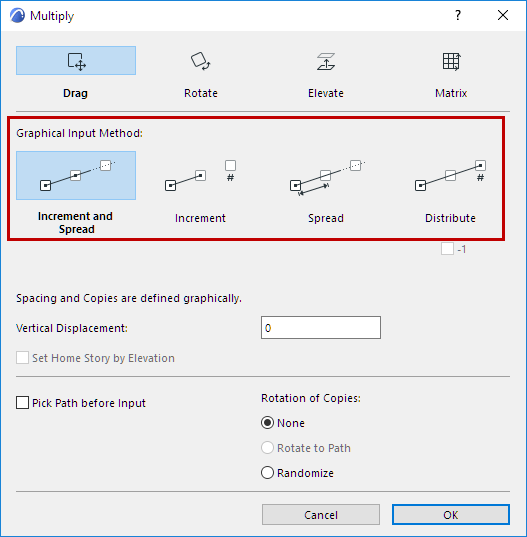The image size is (527, 537).
Task: Select the Drag multiply action icon
Action: (x=76, y=61)
